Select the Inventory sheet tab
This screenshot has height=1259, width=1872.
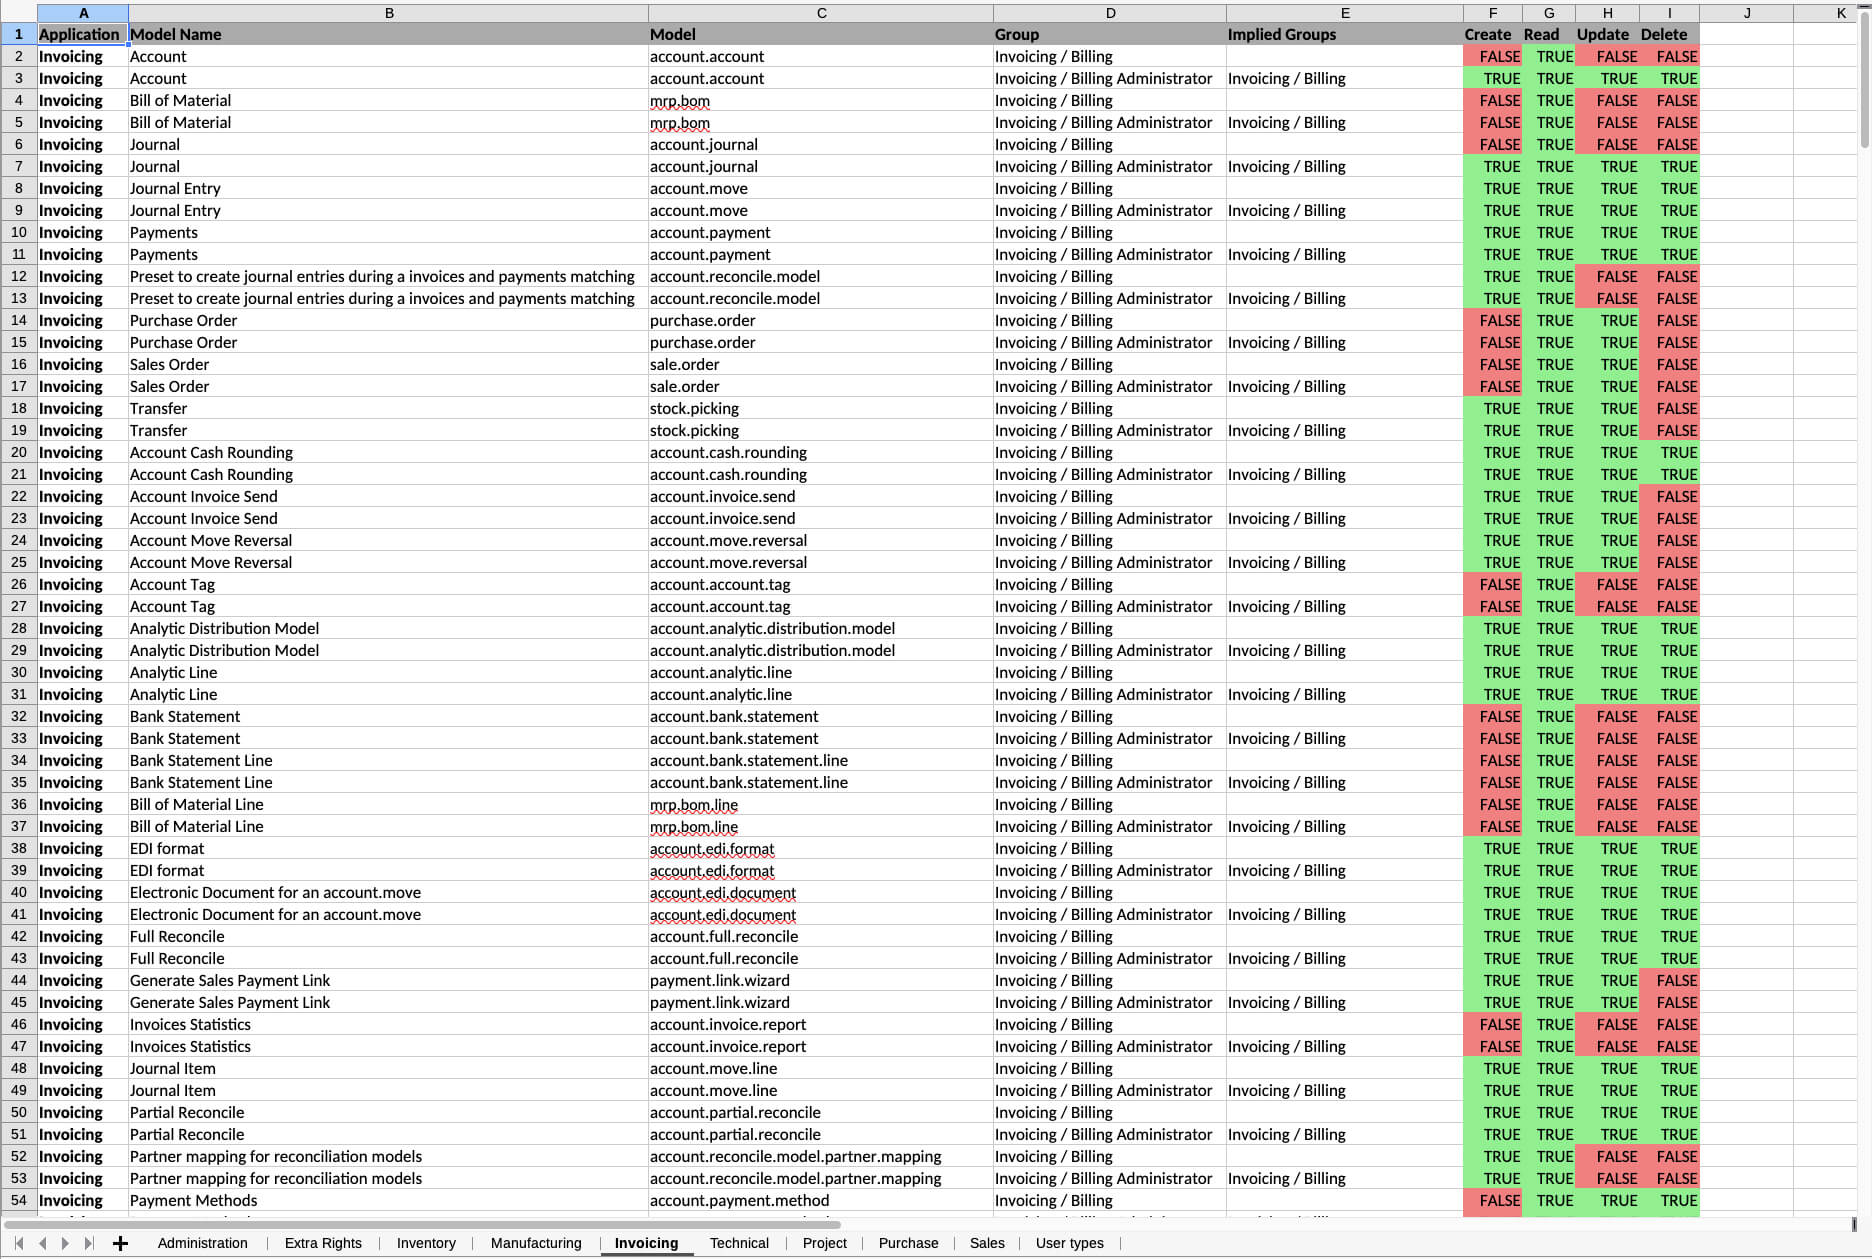point(426,1243)
